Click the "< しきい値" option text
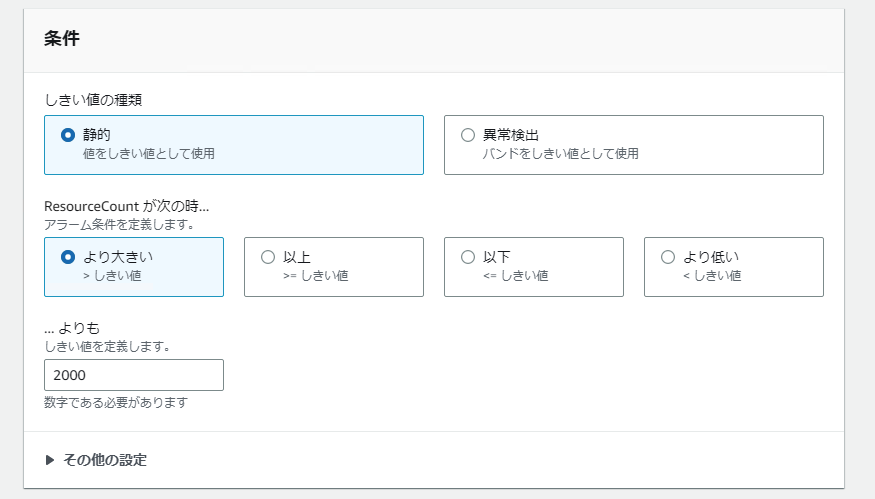 point(711,275)
